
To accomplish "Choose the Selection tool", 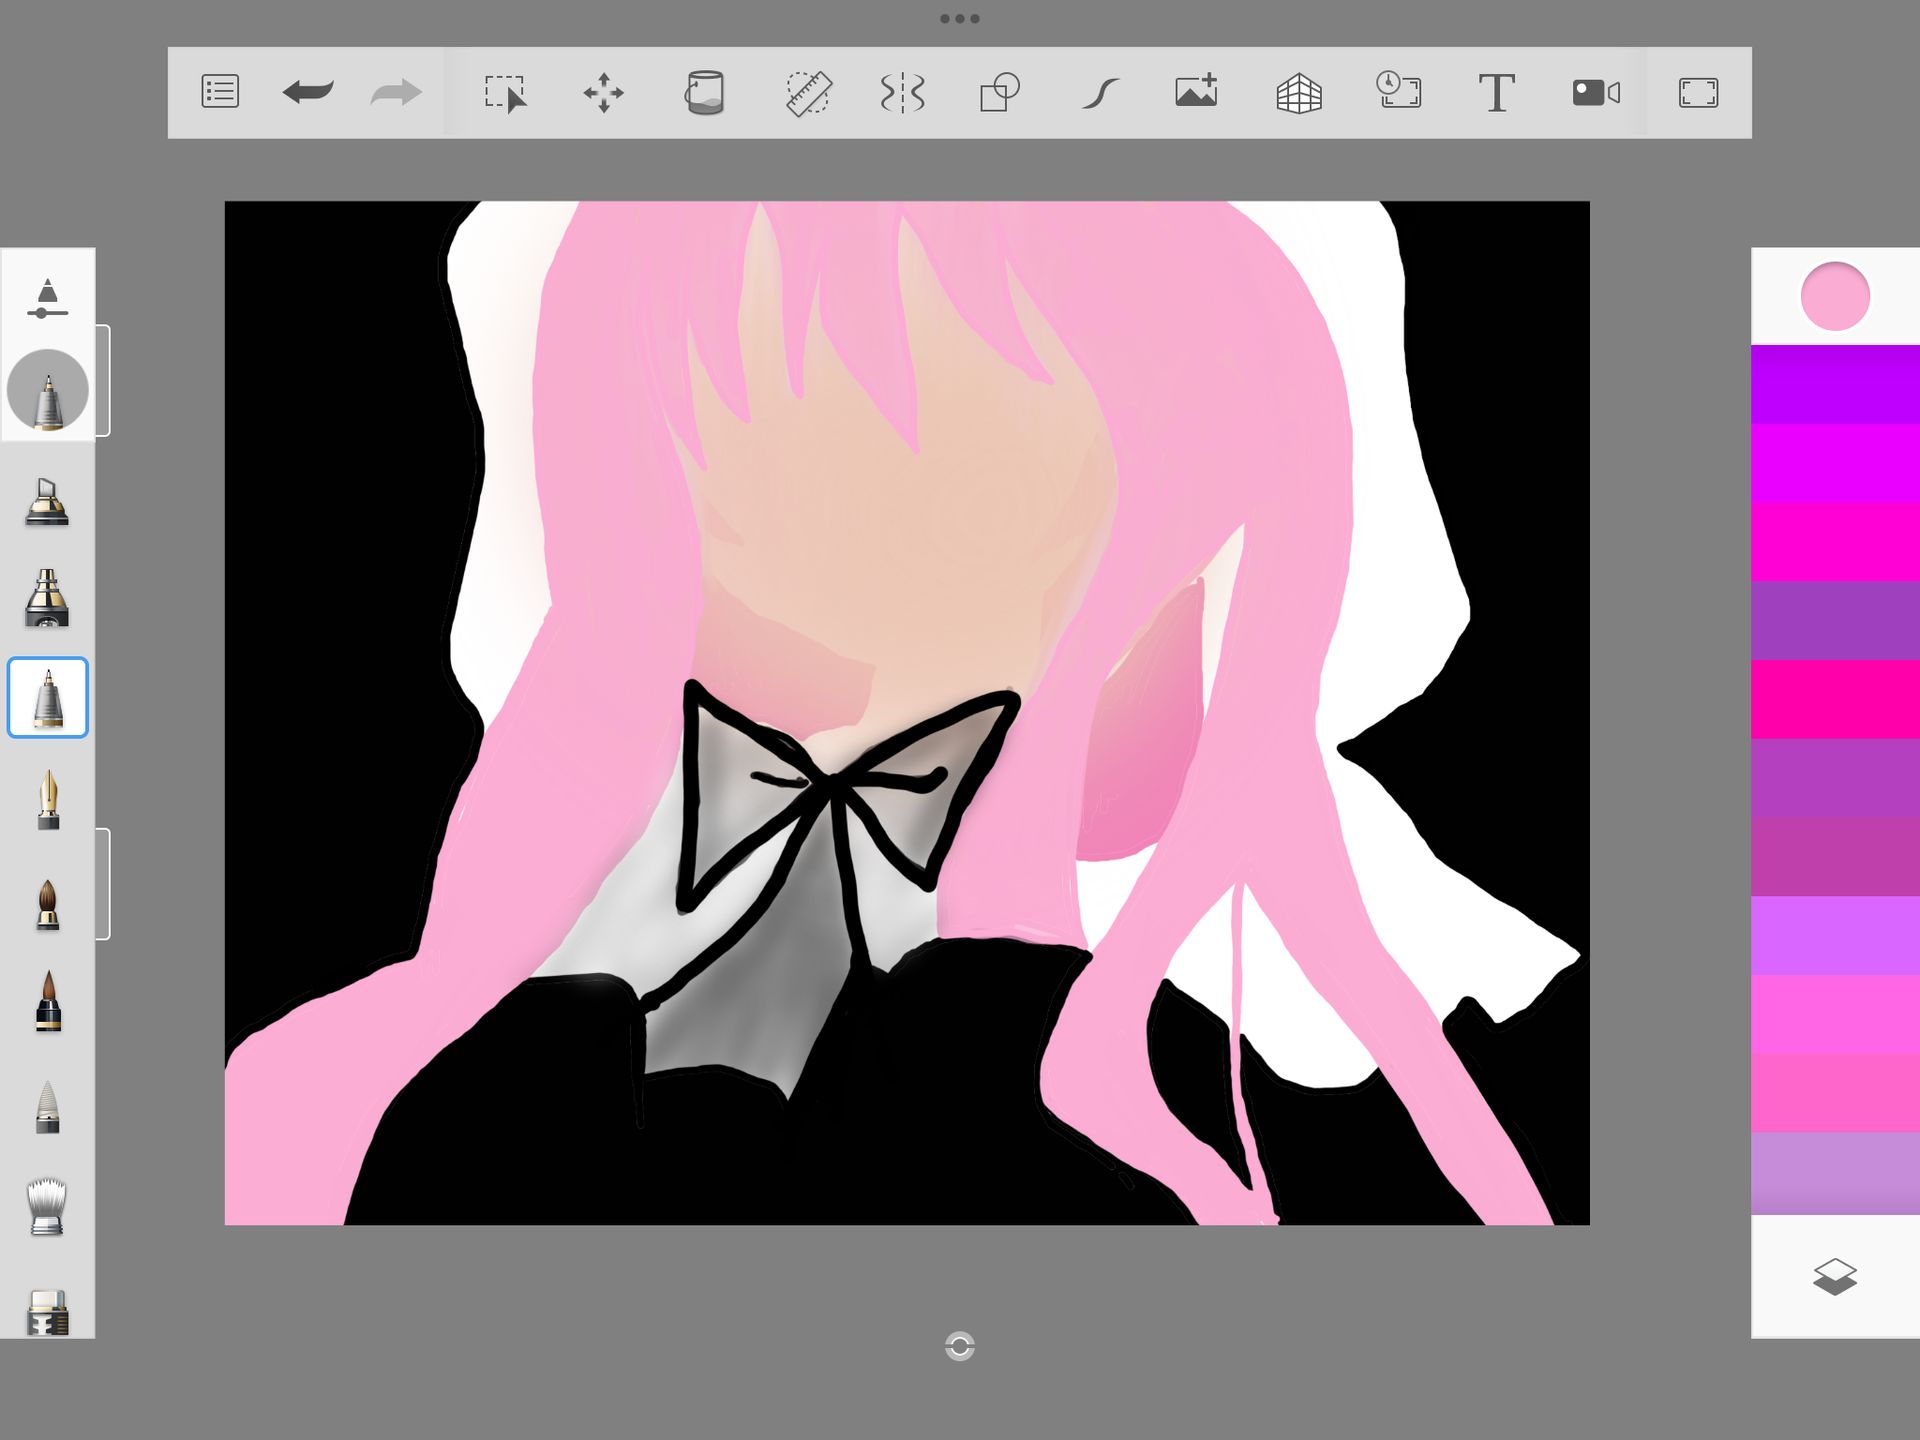I will point(505,93).
